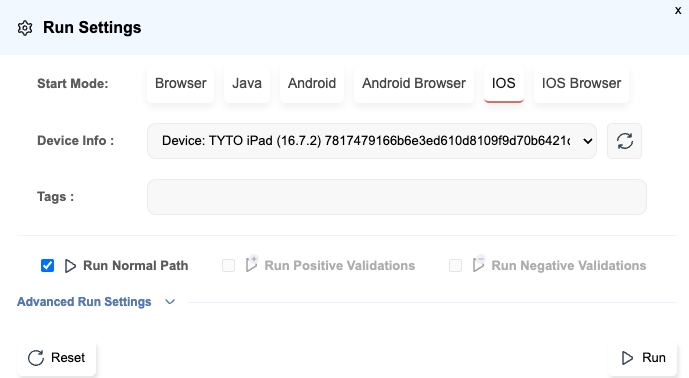This screenshot has width=689, height=378.
Task: Expand Advanced Run Settings chevron
Action: tap(170, 302)
